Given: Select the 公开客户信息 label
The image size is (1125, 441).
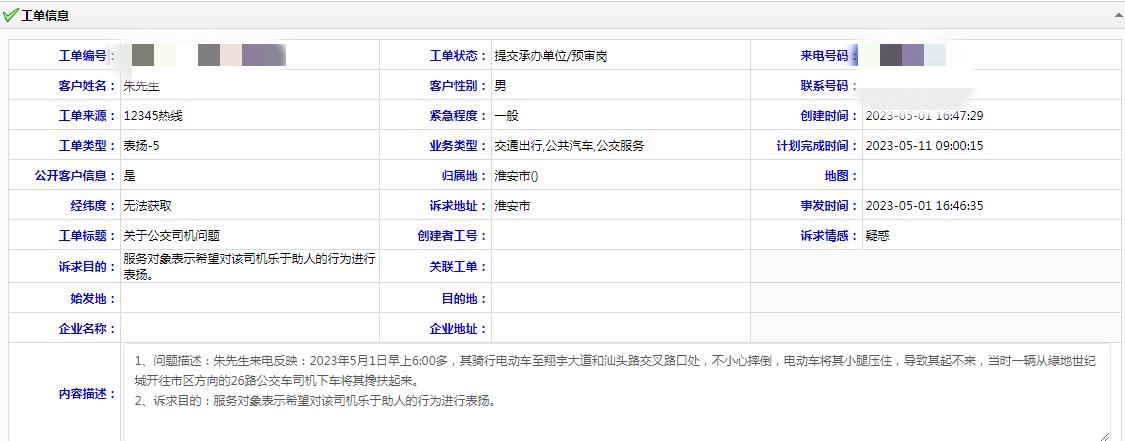Looking at the screenshot, I should coord(75,176).
